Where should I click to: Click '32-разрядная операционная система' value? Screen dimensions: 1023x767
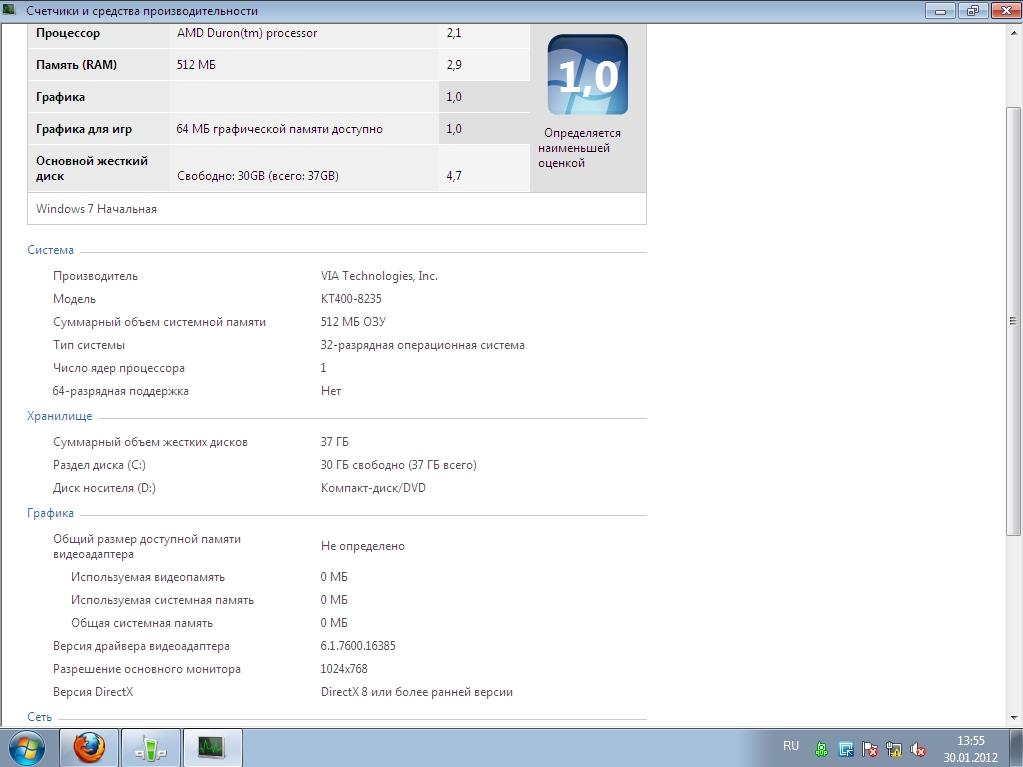[x=422, y=344]
